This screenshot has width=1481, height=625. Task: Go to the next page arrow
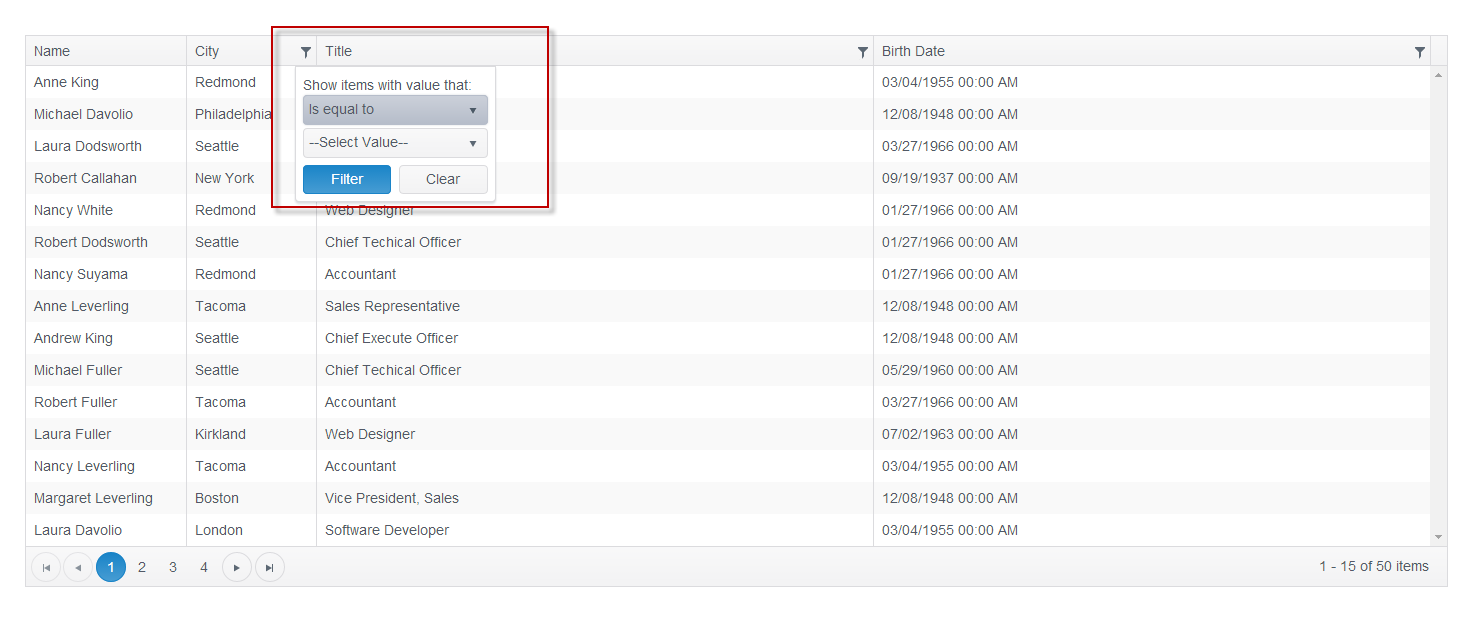pos(237,567)
